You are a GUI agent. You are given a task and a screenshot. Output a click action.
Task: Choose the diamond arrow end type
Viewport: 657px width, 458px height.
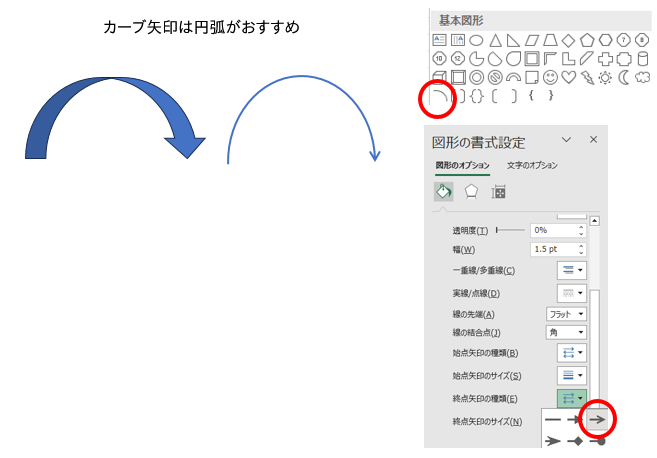(x=575, y=440)
